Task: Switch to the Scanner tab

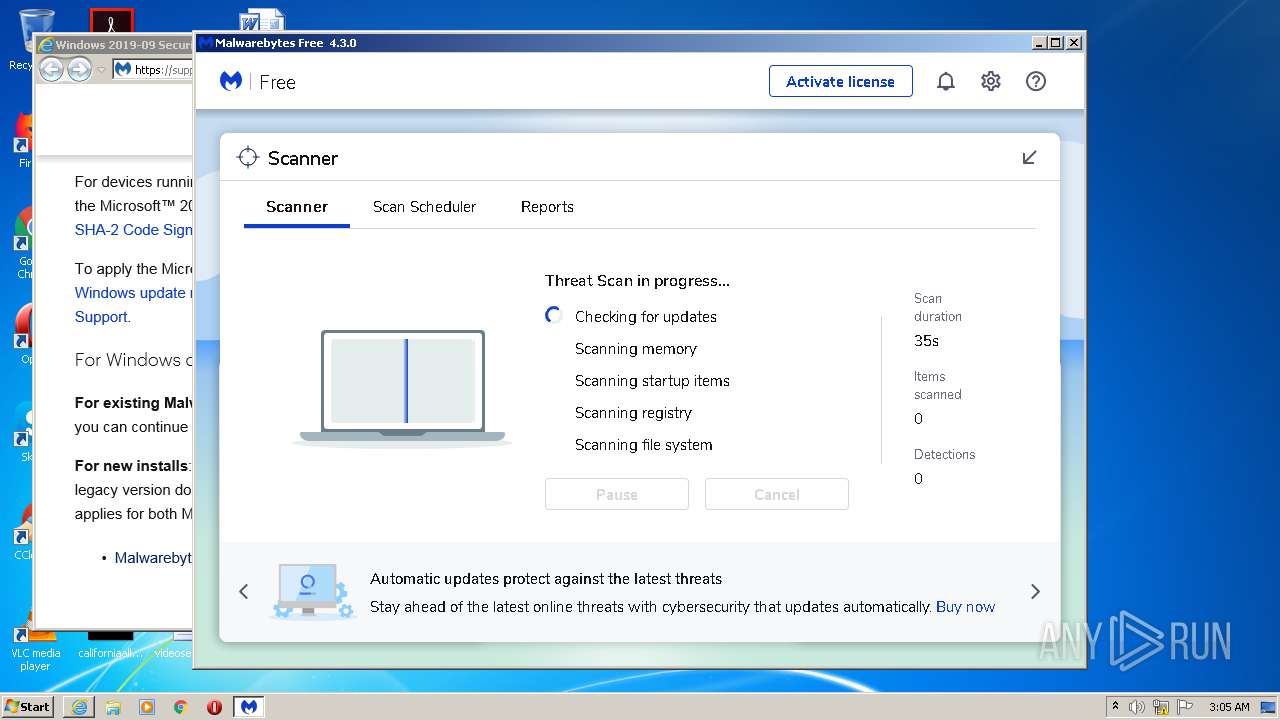Action: pyautogui.click(x=297, y=207)
